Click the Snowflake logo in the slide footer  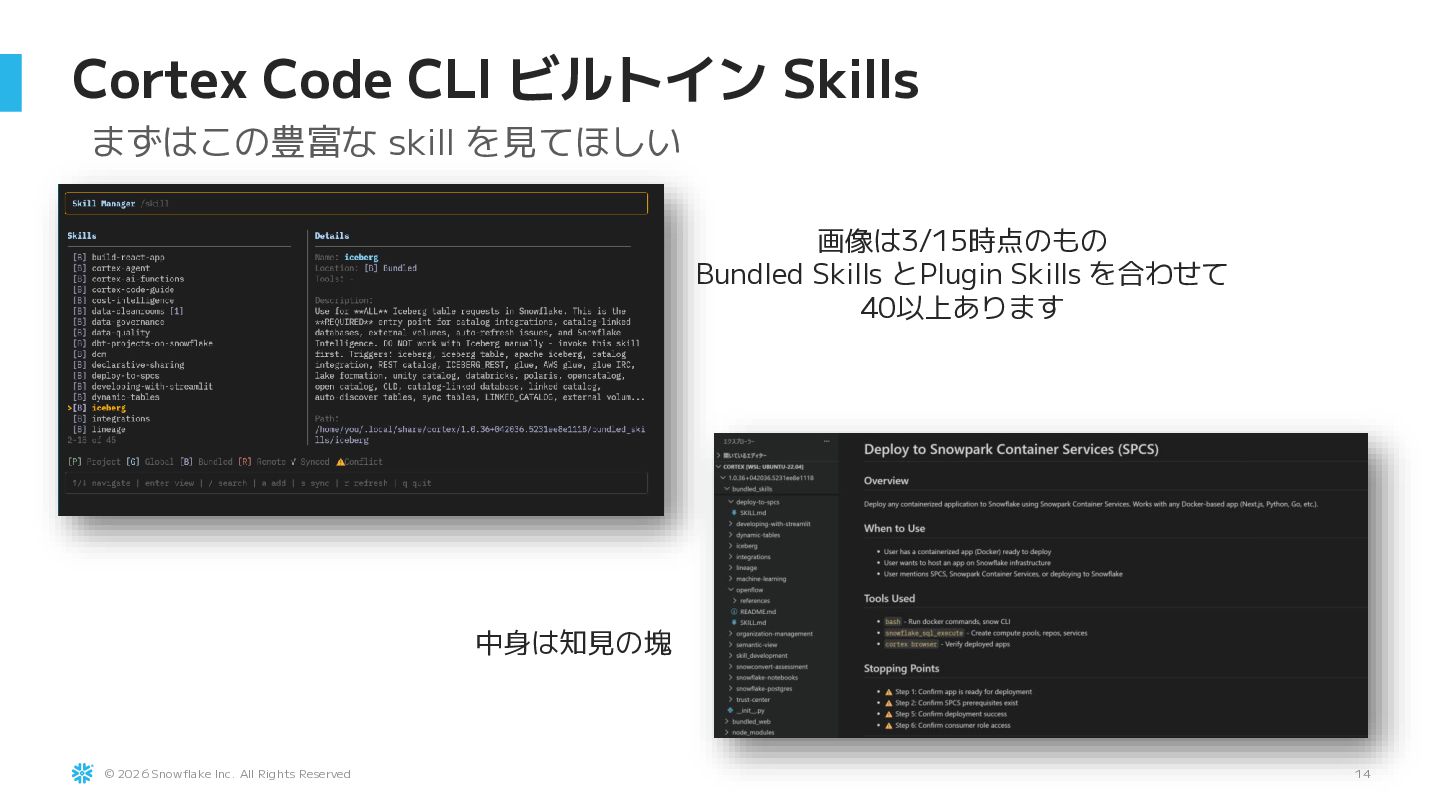(x=82, y=773)
